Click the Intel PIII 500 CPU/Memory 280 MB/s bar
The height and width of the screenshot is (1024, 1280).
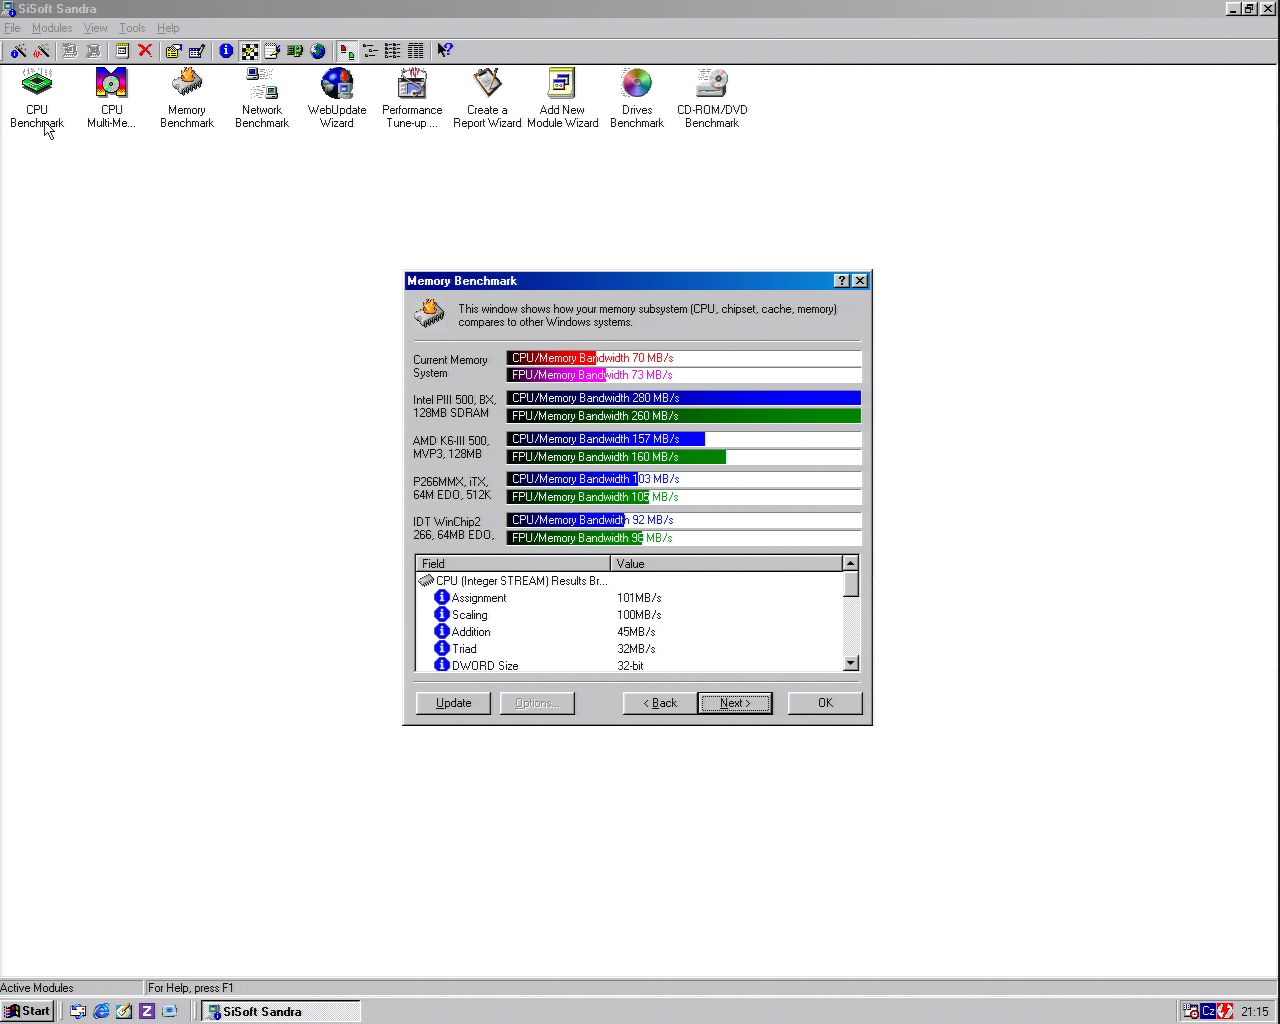click(684, 398)
